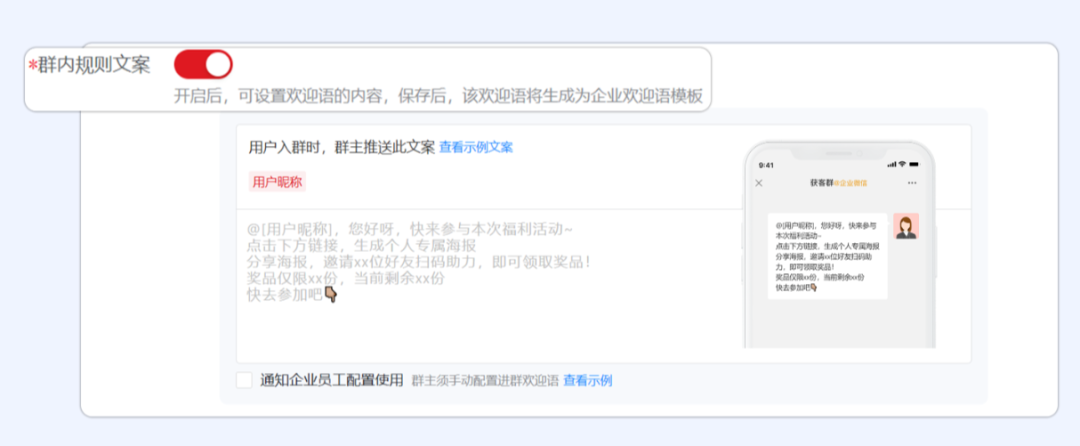Click the 用户入群时，群主推送此文案 heading
Image resolution: width=1080 pixels, height=446 pixels.
pyautogui.click(x=341, y=147)
